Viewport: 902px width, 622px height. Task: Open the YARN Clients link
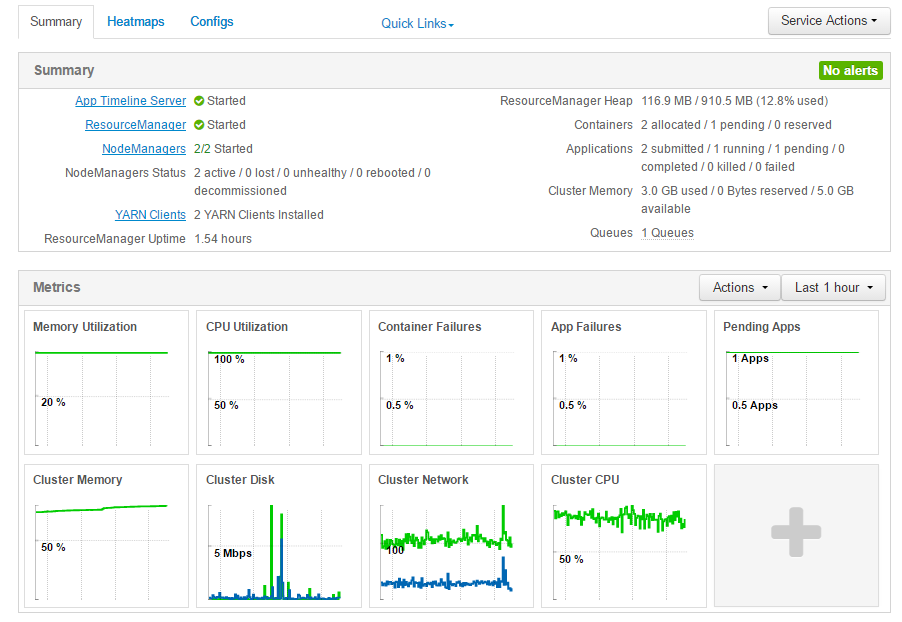[150, 214]
